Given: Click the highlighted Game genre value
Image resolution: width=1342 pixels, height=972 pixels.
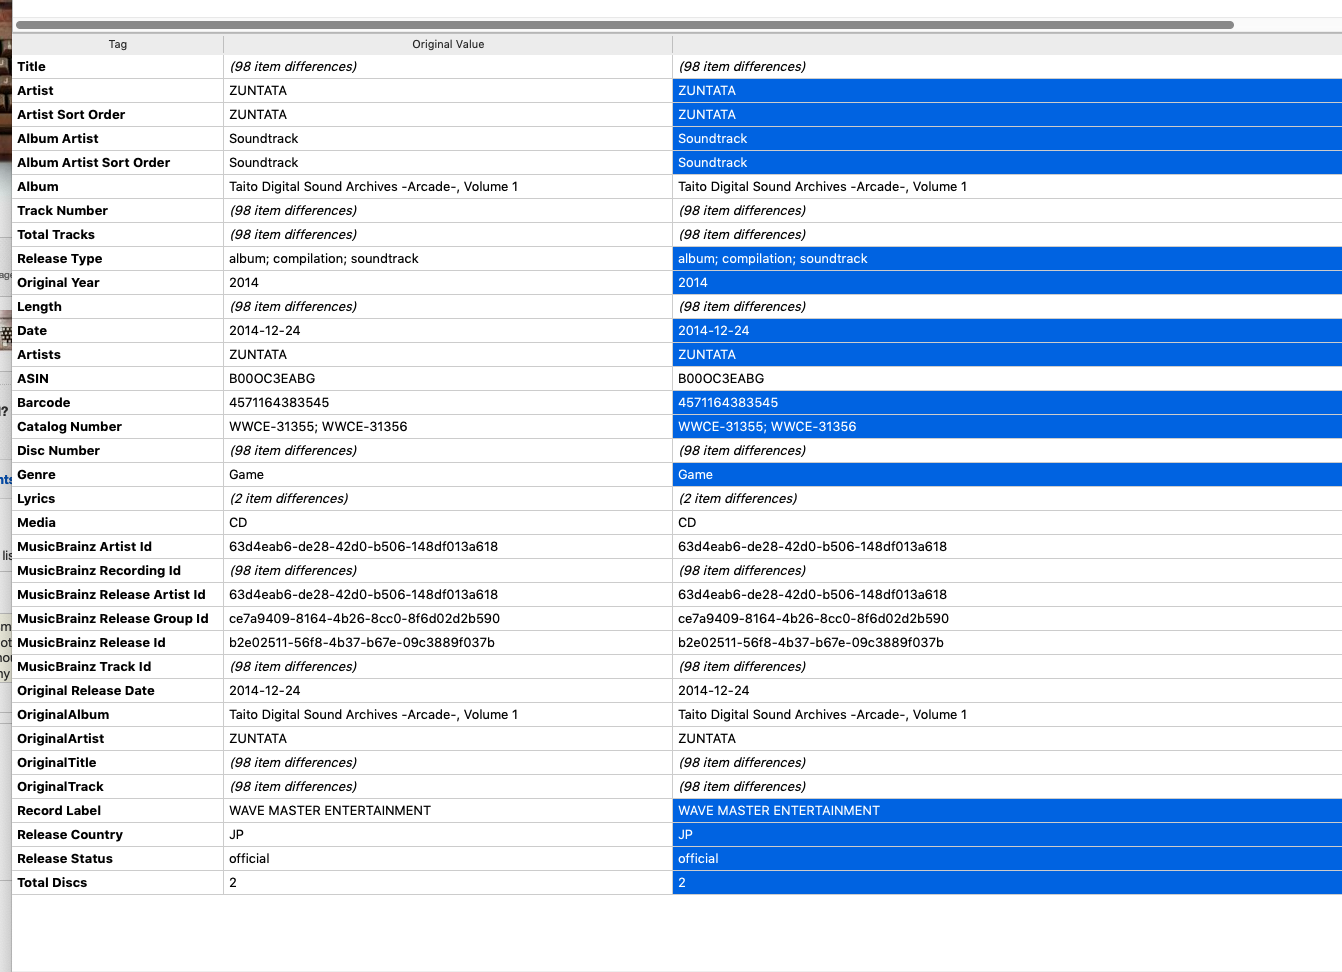Looking at the screenshot, I should [1007, 475].
